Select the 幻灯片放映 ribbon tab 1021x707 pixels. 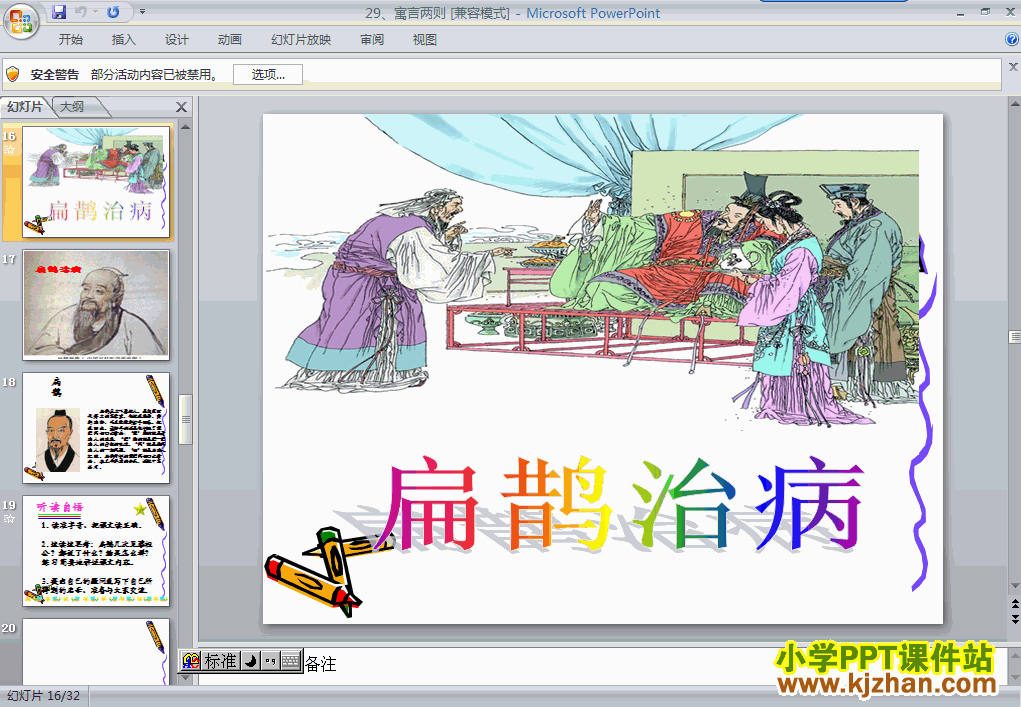click(301, 40)
